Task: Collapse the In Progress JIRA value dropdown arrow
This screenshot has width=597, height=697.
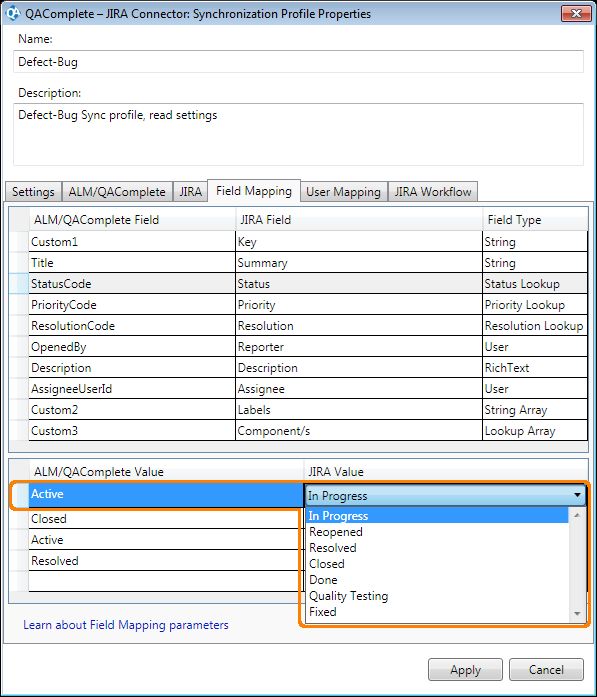Action: coord(577,495)
